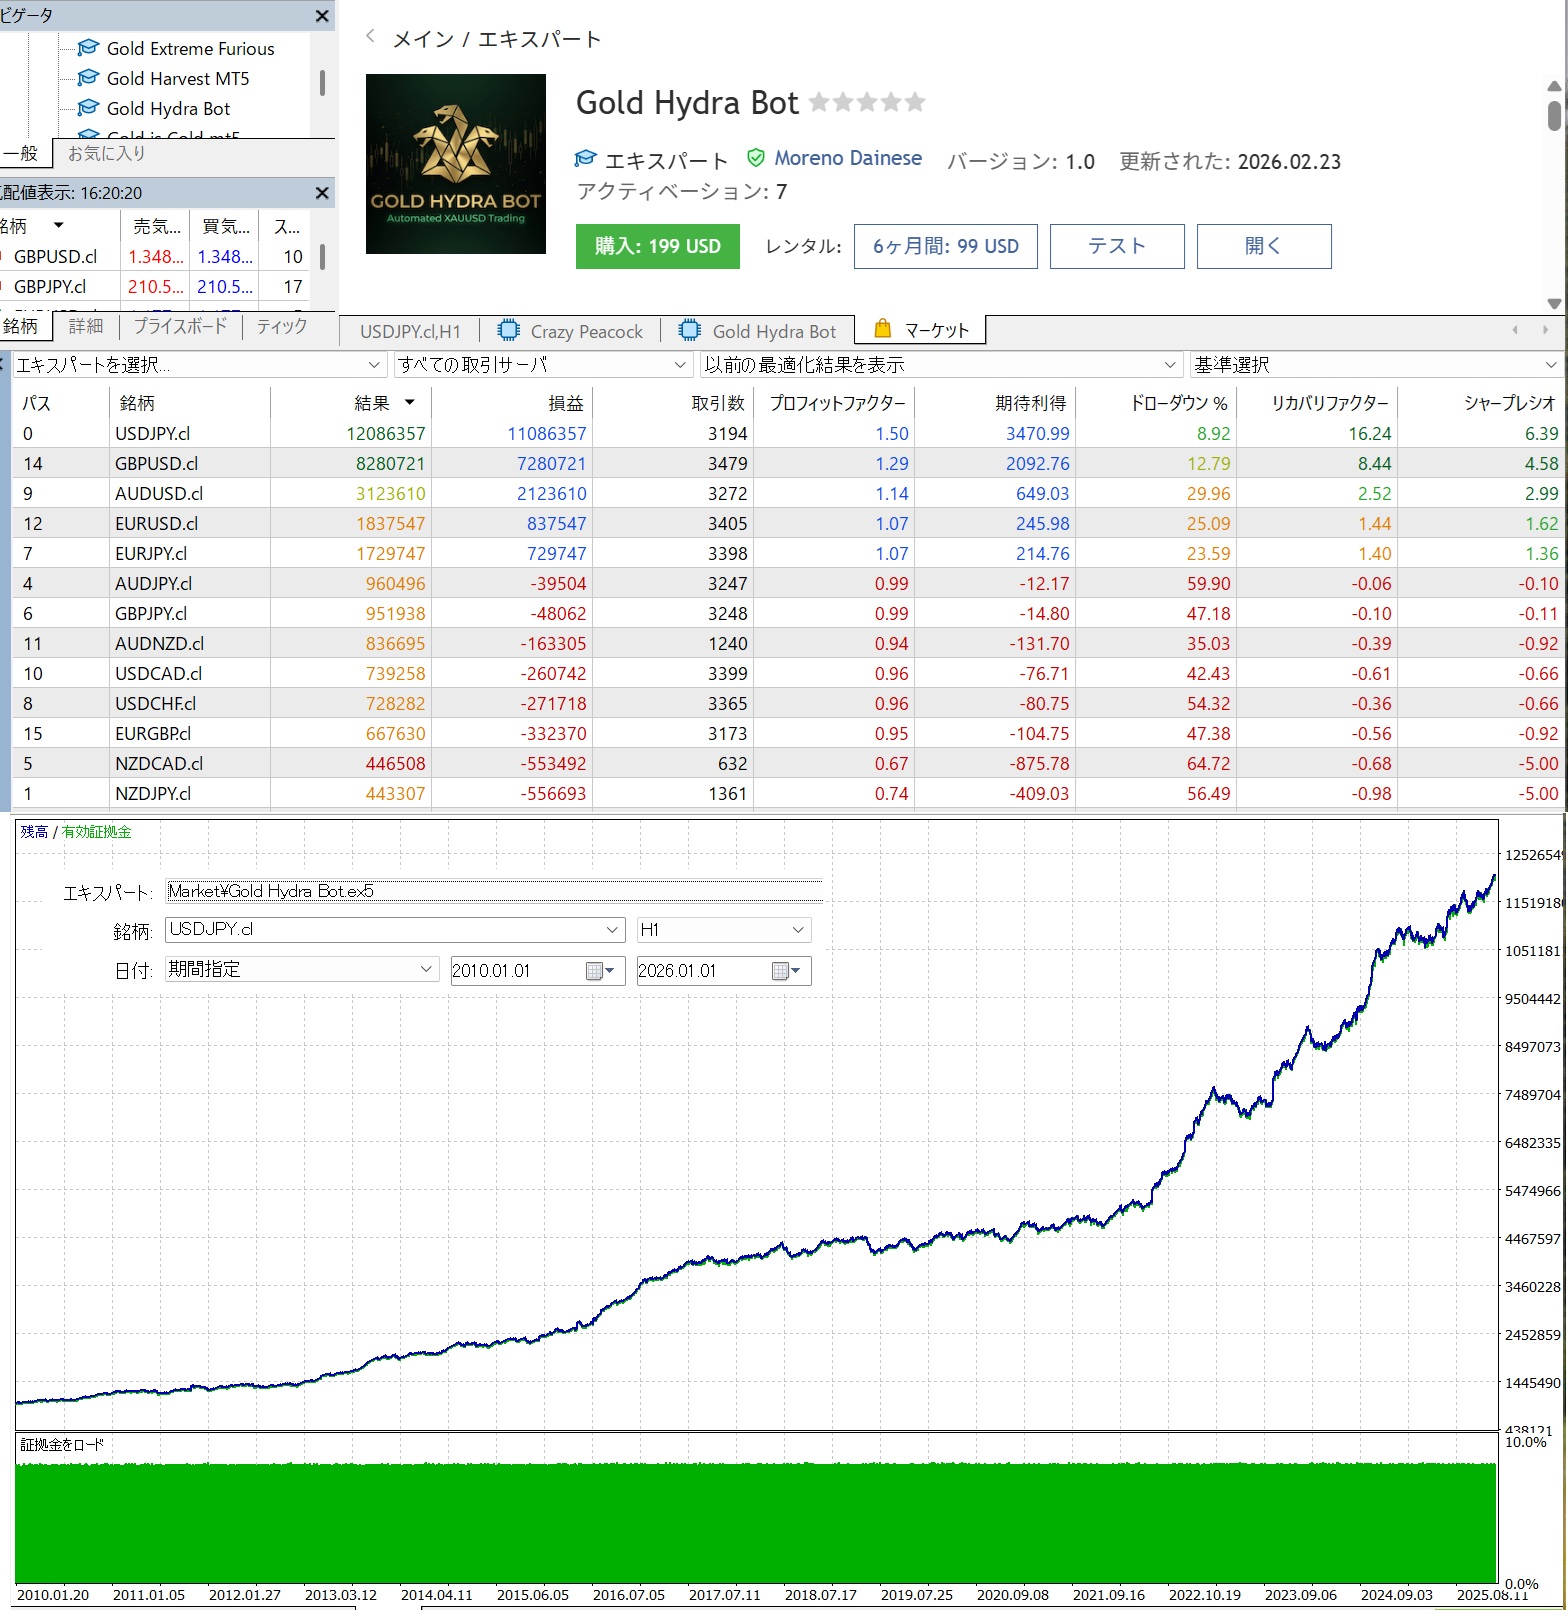Sort by the ドローダウン % column header
The height and width of the screenshot is (1622, 1568).
coord(1156,403)
